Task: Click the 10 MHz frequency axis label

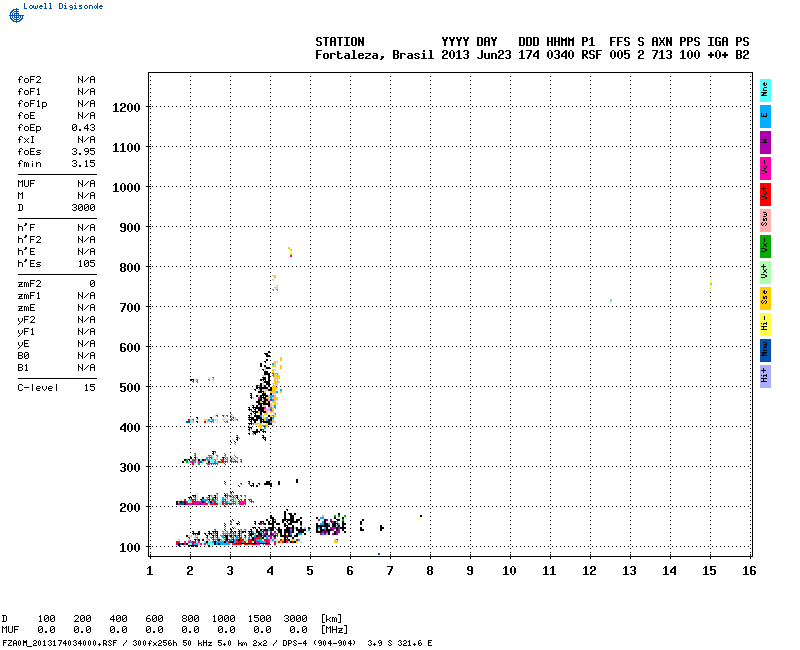Action: [509, 571]
